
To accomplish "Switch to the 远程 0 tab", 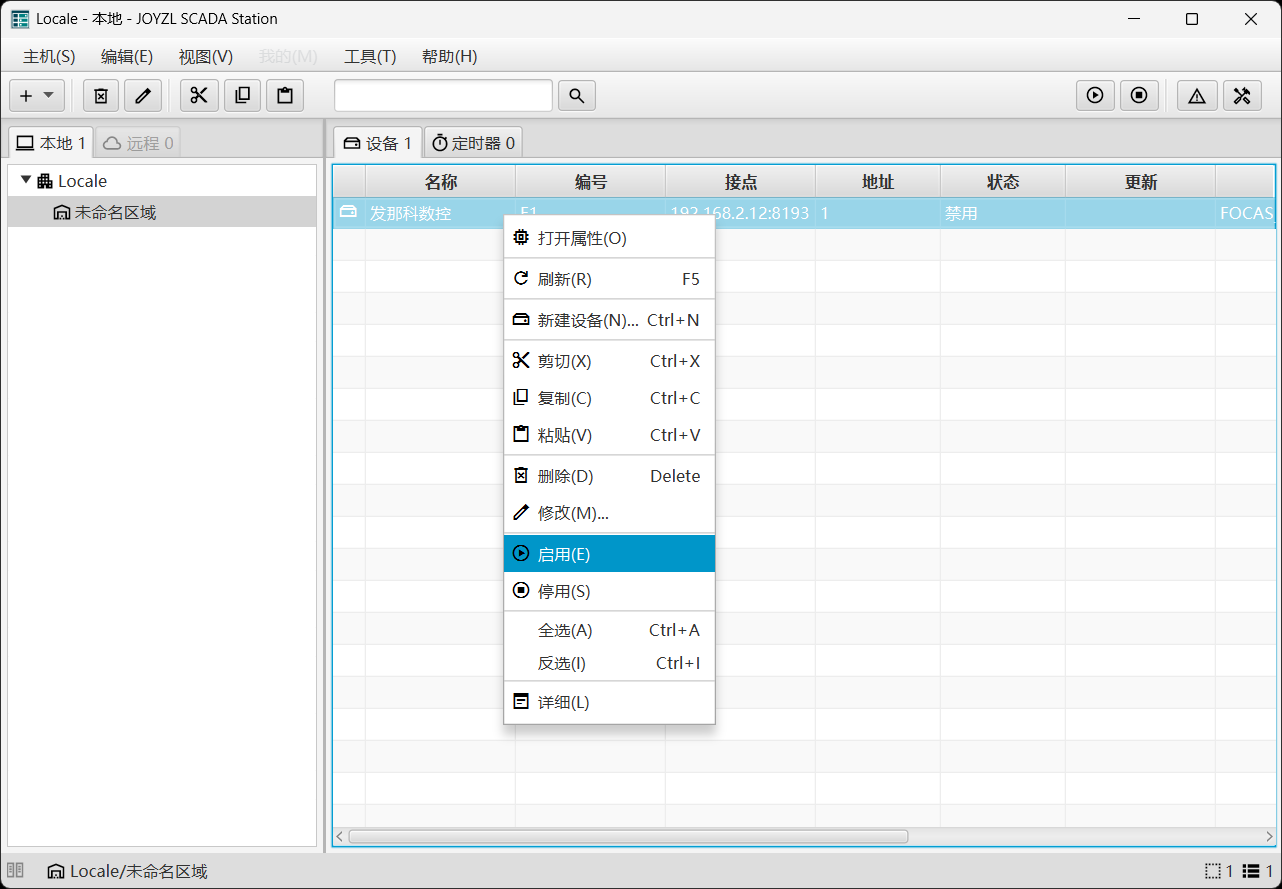I will click(138, 143).
